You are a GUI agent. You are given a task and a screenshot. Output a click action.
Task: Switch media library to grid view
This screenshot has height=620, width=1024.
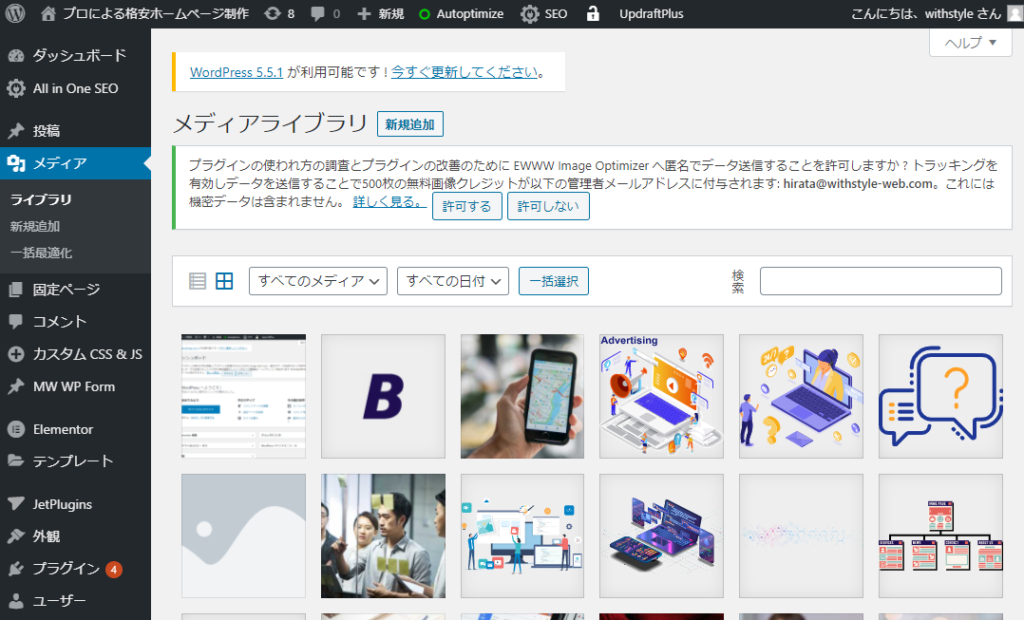tap(224, 281)
